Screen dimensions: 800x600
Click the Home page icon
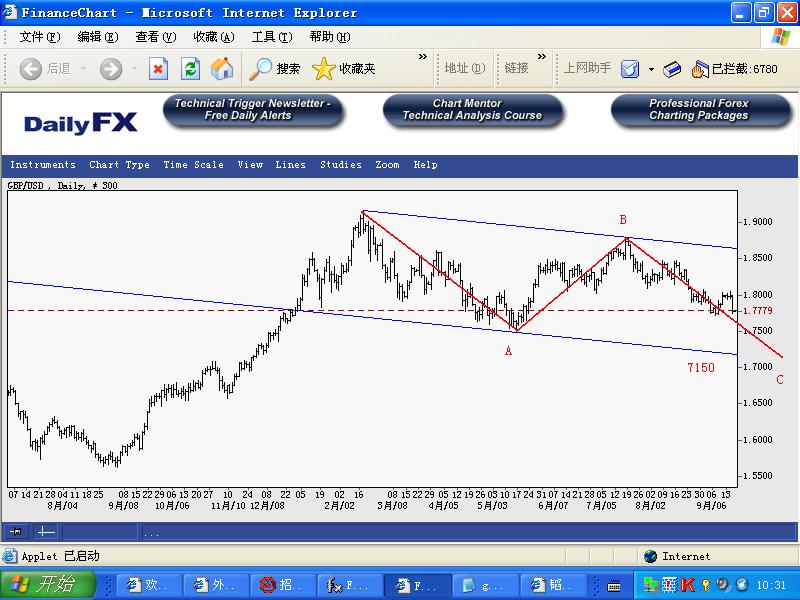click(x=222, y=68)
